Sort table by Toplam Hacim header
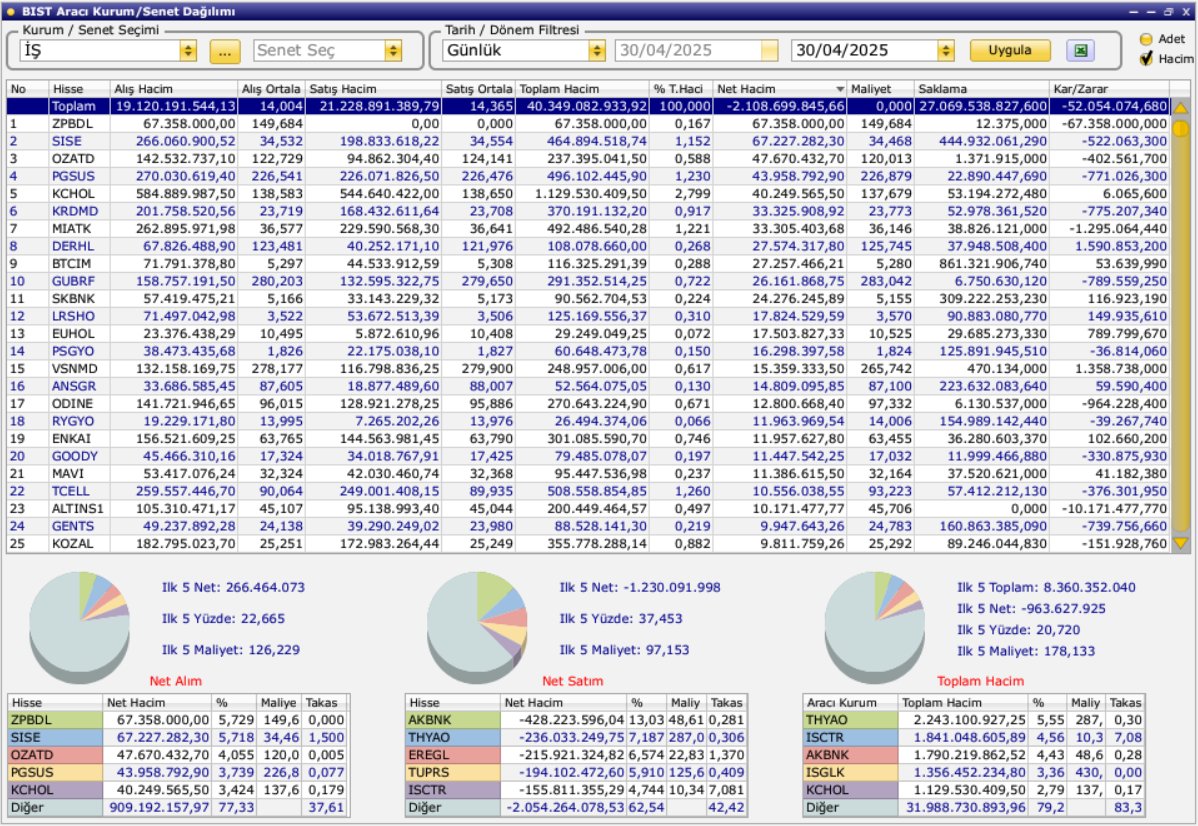The image size is (1198, 826). tap(582, 89)
